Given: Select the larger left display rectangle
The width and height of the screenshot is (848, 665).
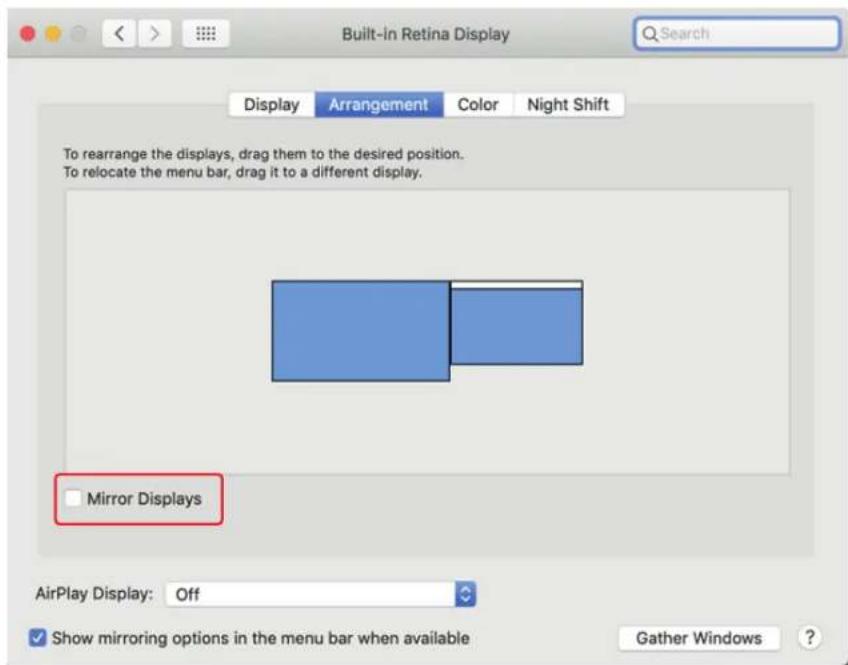Looking at the screenshot, I should pos(361,331).
